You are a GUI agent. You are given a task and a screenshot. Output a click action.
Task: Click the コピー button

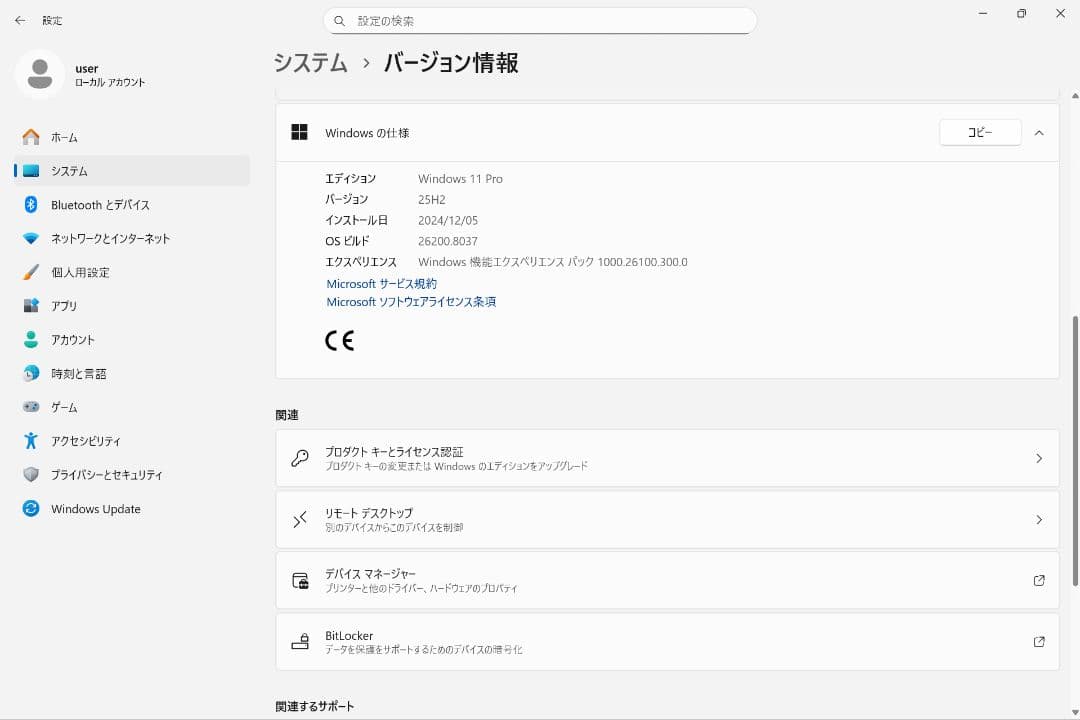tap(979, 132)
